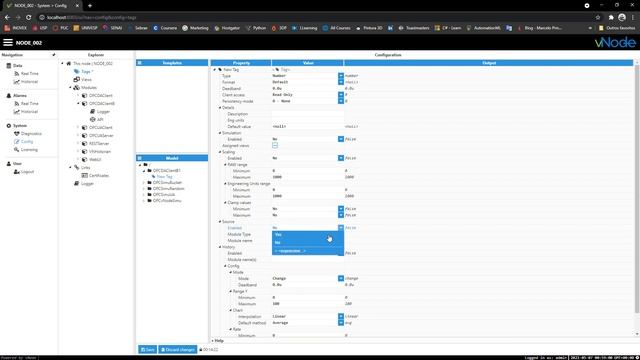The width and height of the screenshot is (640, 360).
Task: Open the history Mode dropdown showing Change
Action: 341,278
